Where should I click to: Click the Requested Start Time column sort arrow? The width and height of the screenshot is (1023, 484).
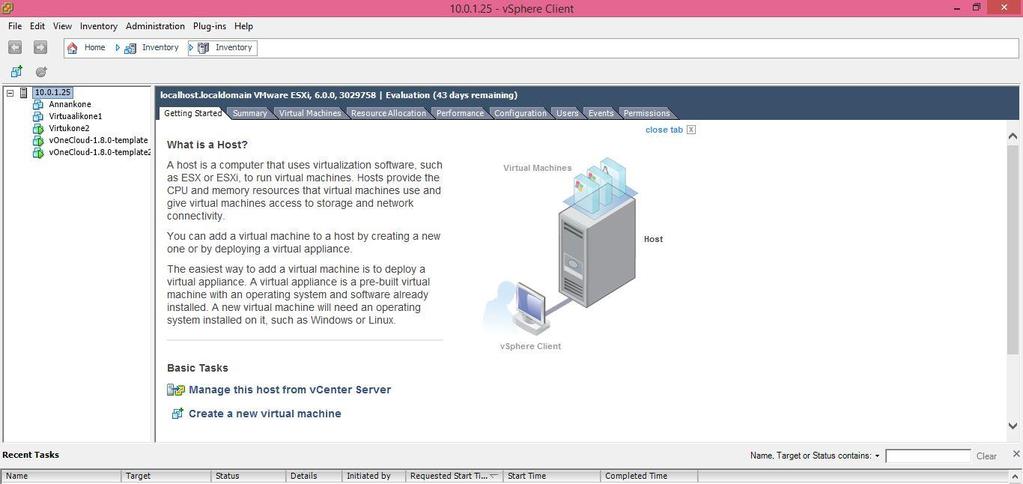494,476
